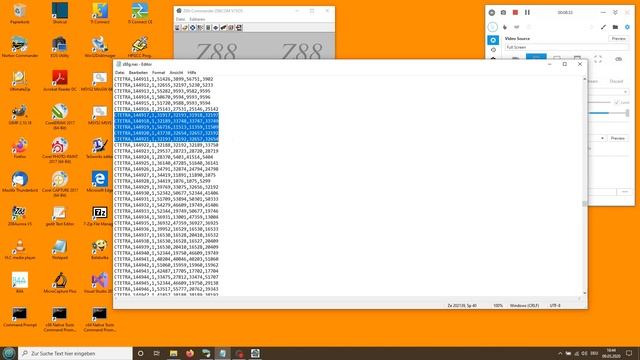Image resolution: width=640 pixels, height=360 pixels.
Task: Open Datei menu in Z88 Commander window
Action: pyautogui.click(x=180, y=19)
